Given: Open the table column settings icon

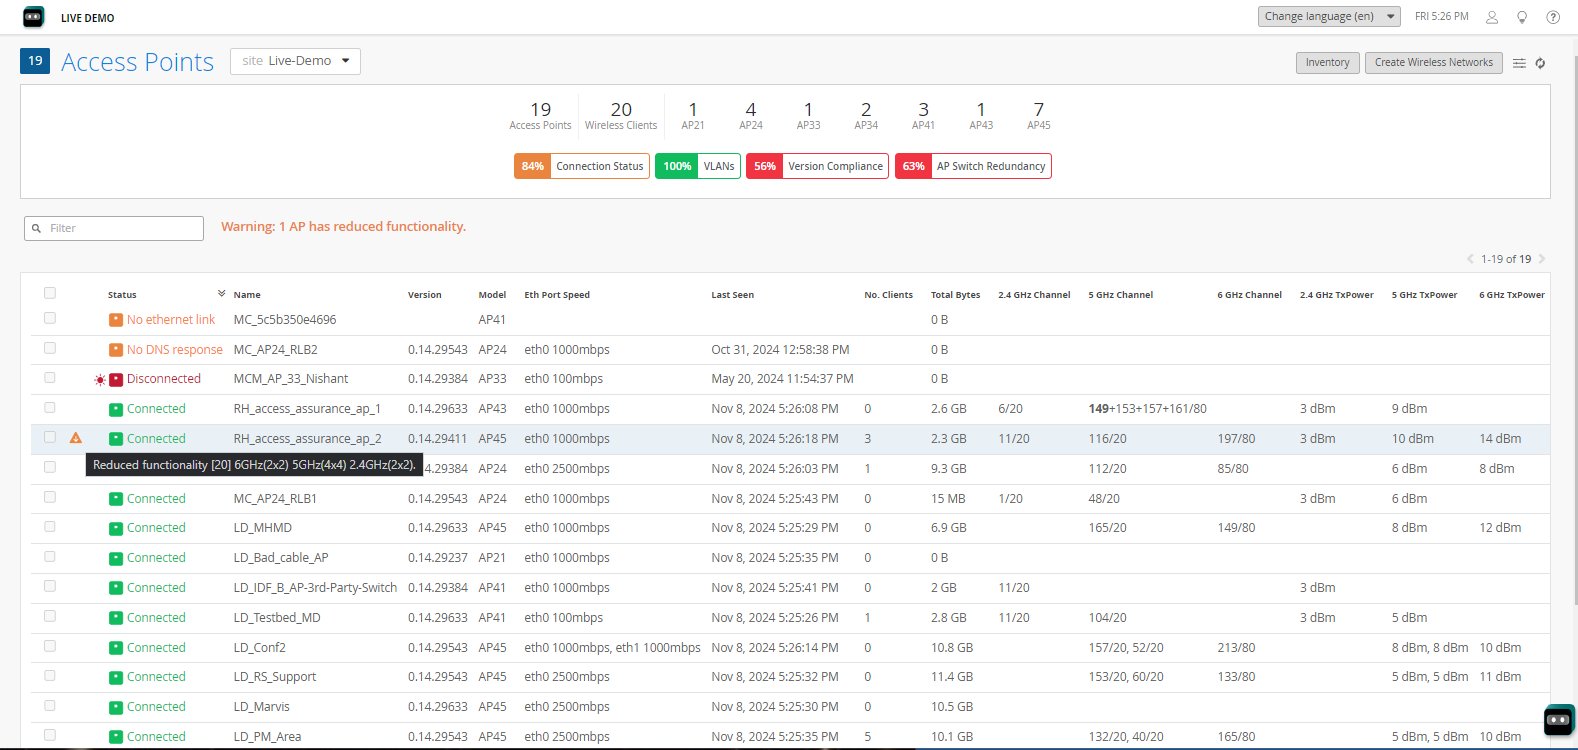Looking at the screenshot, I should pyautogui.click(x=1519, y=63).
